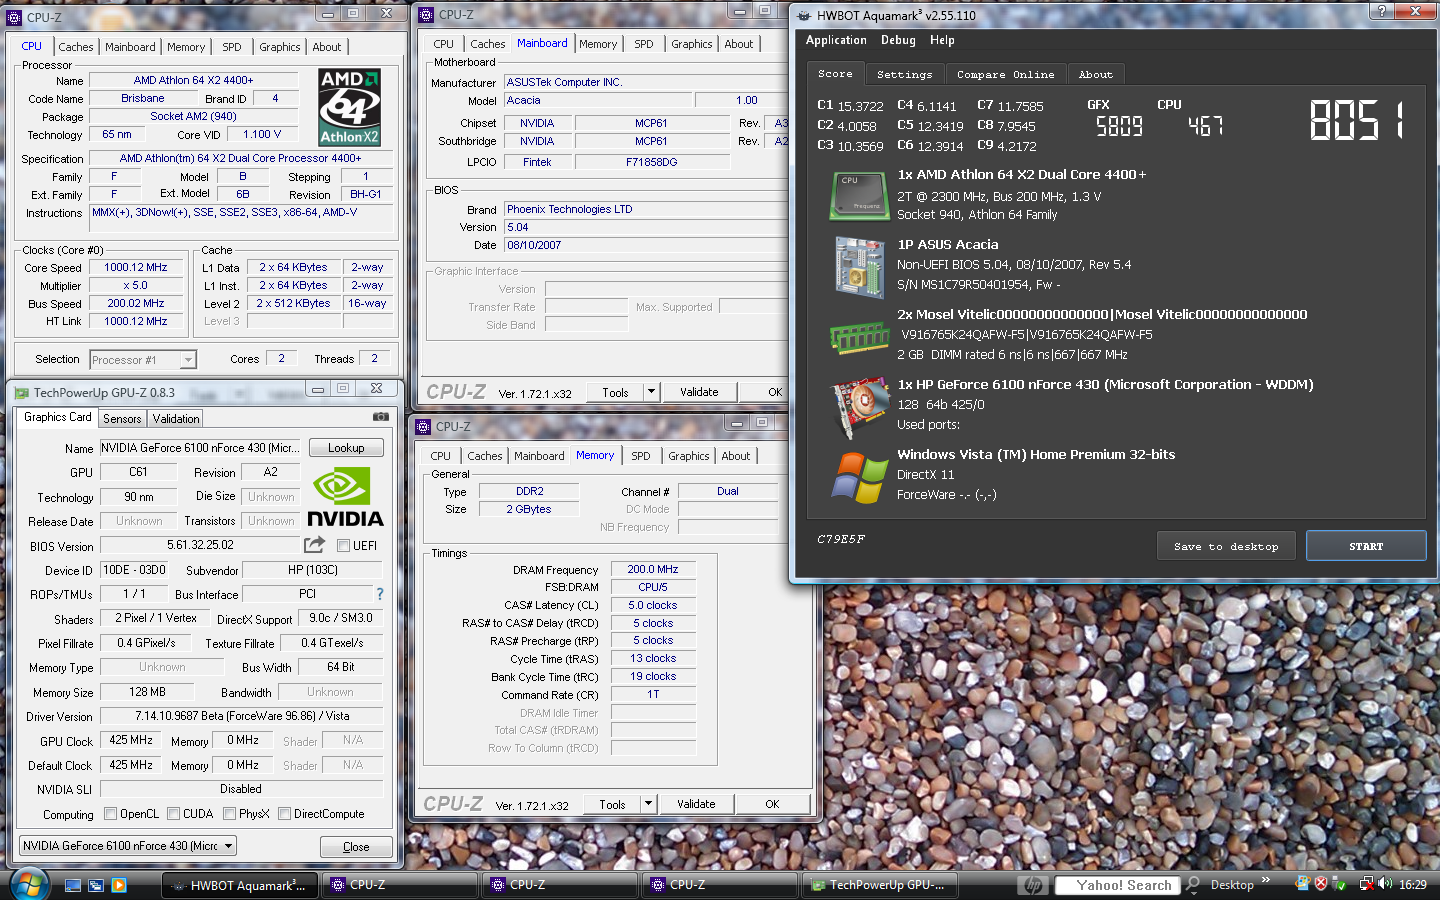
Task: Open the Validation tab in GPU-Z
Action: 176,419
